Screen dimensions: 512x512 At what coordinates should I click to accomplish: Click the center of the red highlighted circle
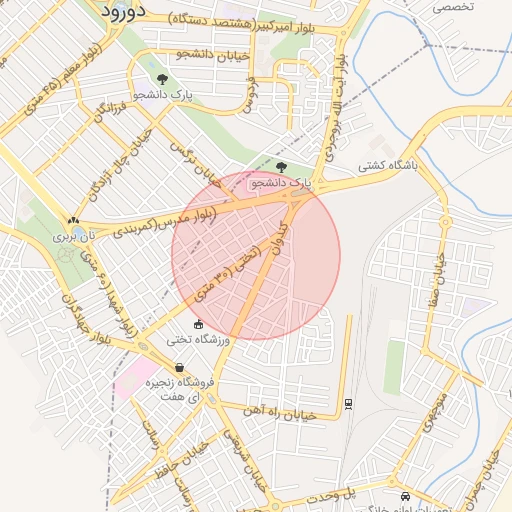256,256
